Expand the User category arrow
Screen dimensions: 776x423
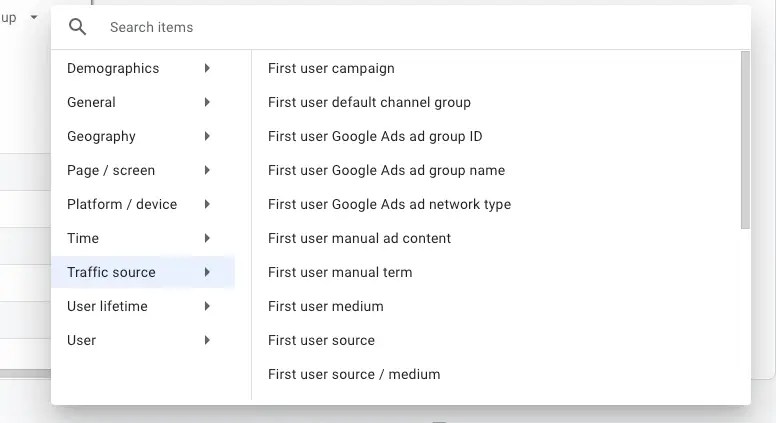(x=207, y=340)
